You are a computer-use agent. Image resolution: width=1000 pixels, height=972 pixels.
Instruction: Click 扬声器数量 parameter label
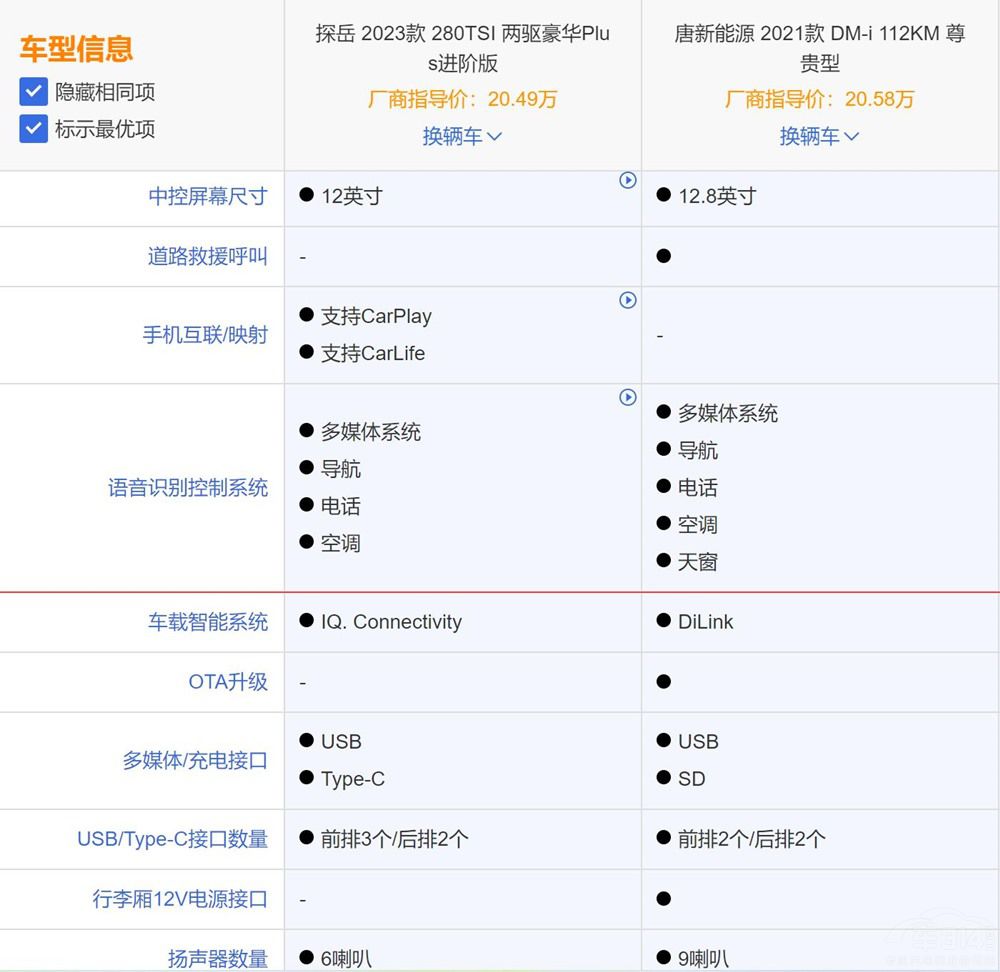(218, 959)
